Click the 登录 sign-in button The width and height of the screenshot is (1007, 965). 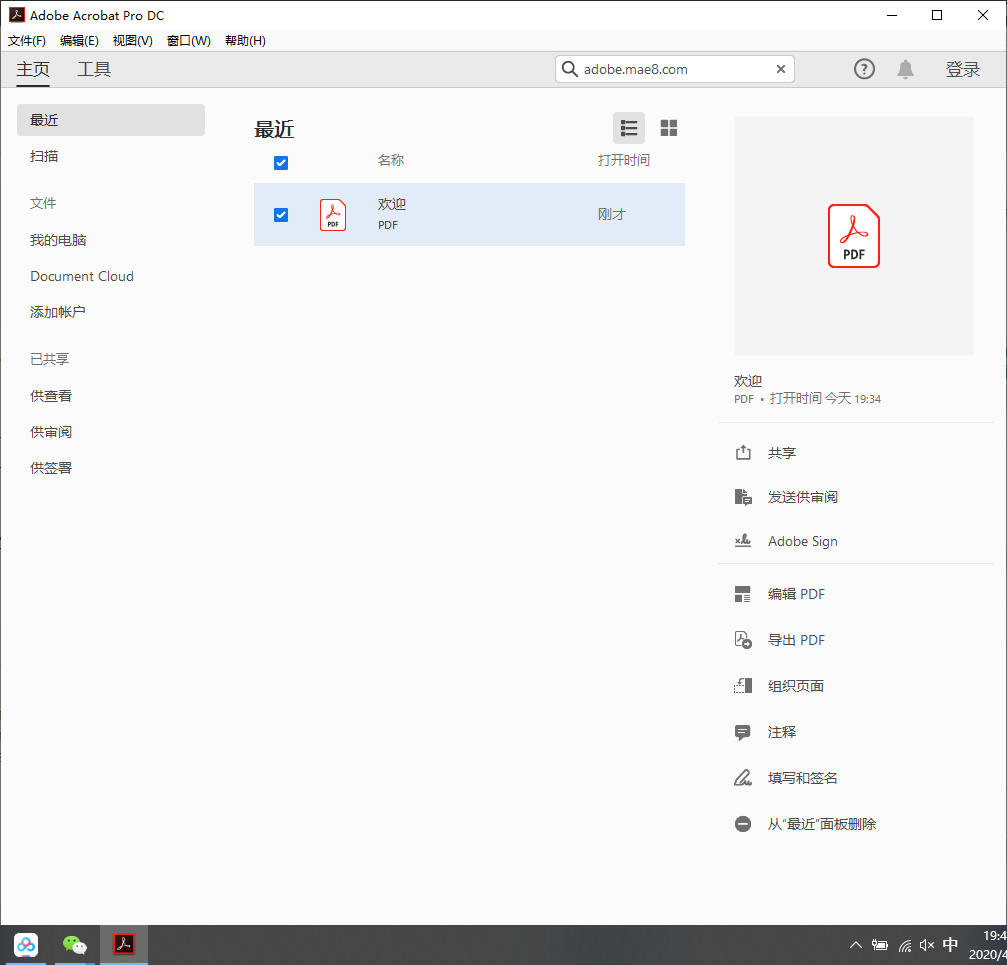pos(963,69)
